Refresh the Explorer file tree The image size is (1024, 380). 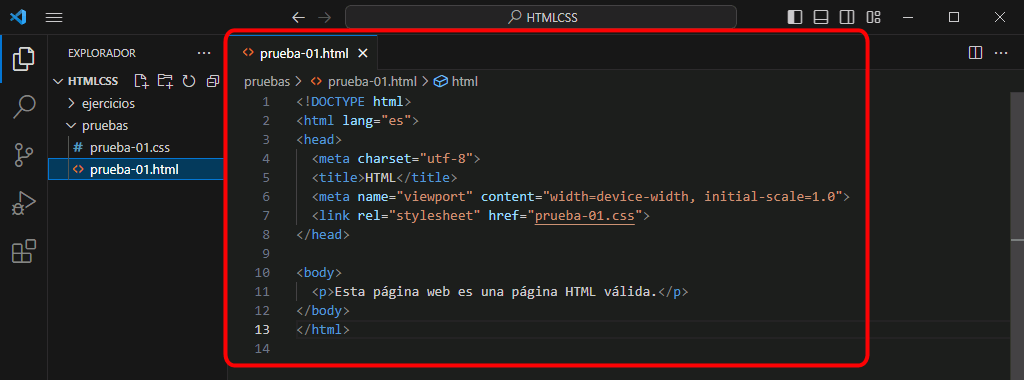pyautogui.click(x=189, y=81)
